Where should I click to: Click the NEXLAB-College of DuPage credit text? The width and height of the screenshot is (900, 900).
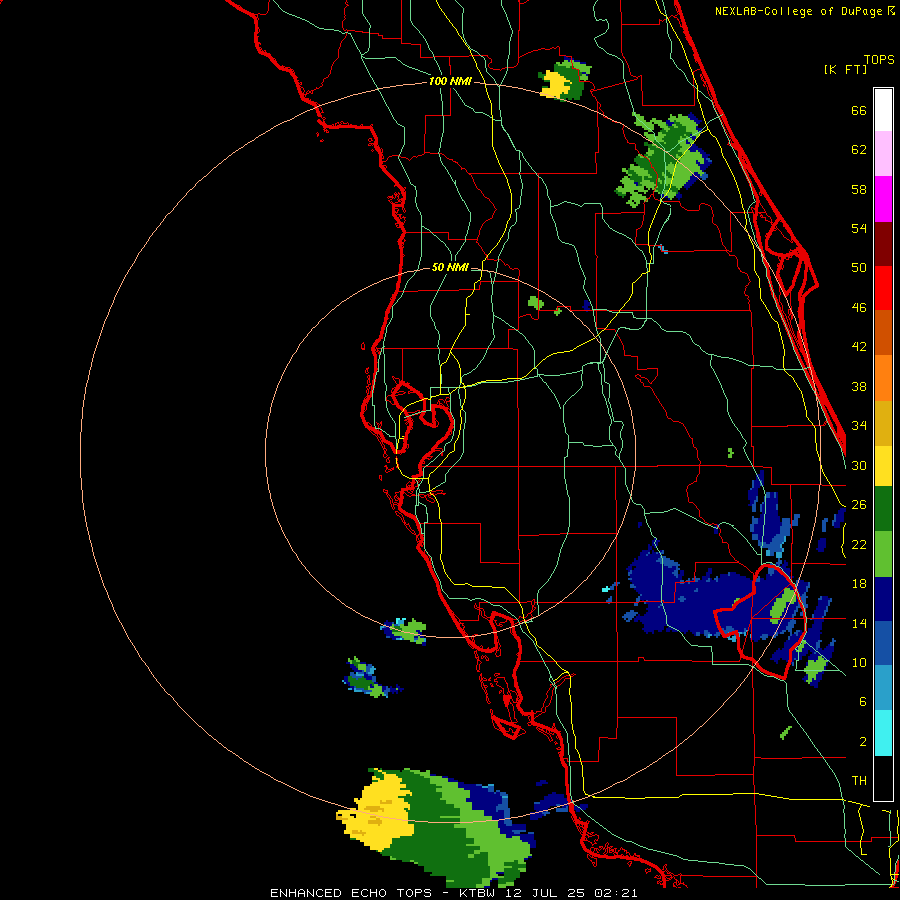point(799,11)
